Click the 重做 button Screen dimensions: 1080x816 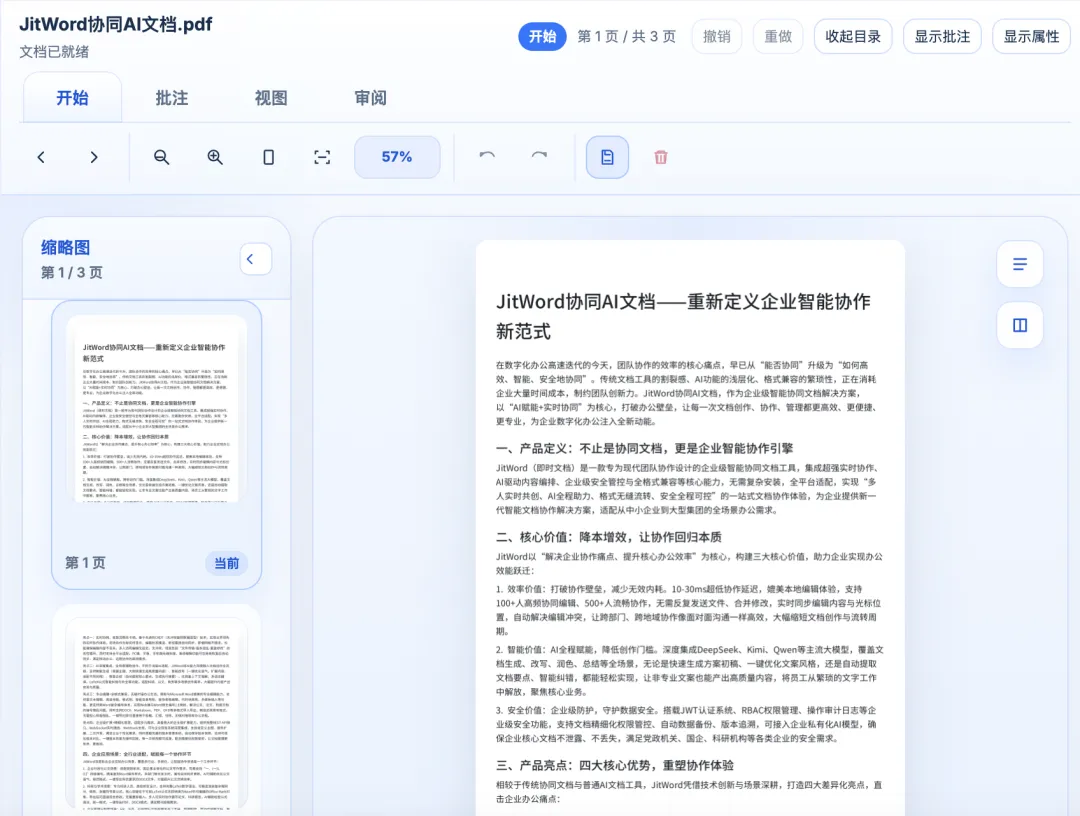778,36
